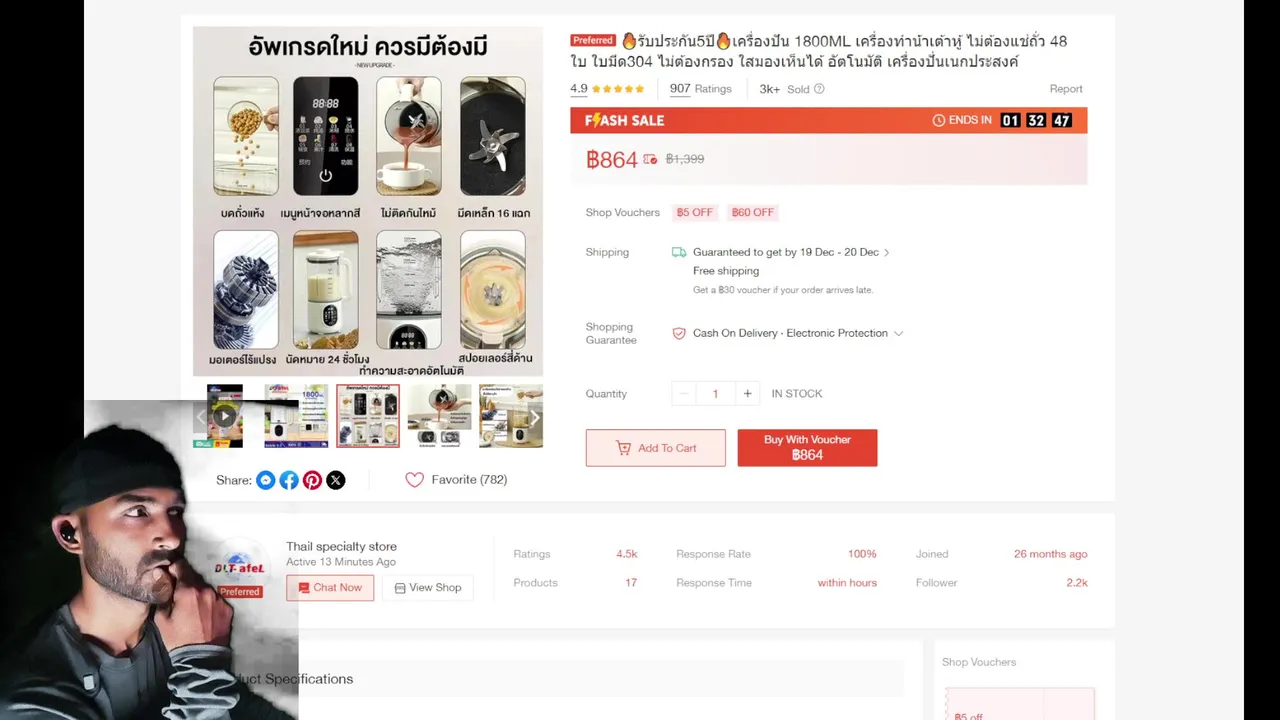
Task: Play the product video thumbnail
Action: click(224, 416)
